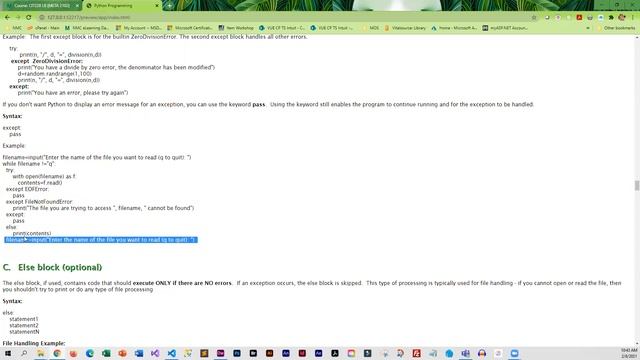The width and height of the screenshot is (640, 360).
Task: Open VitalSource Library bookmark
Action: coord(405,28)
